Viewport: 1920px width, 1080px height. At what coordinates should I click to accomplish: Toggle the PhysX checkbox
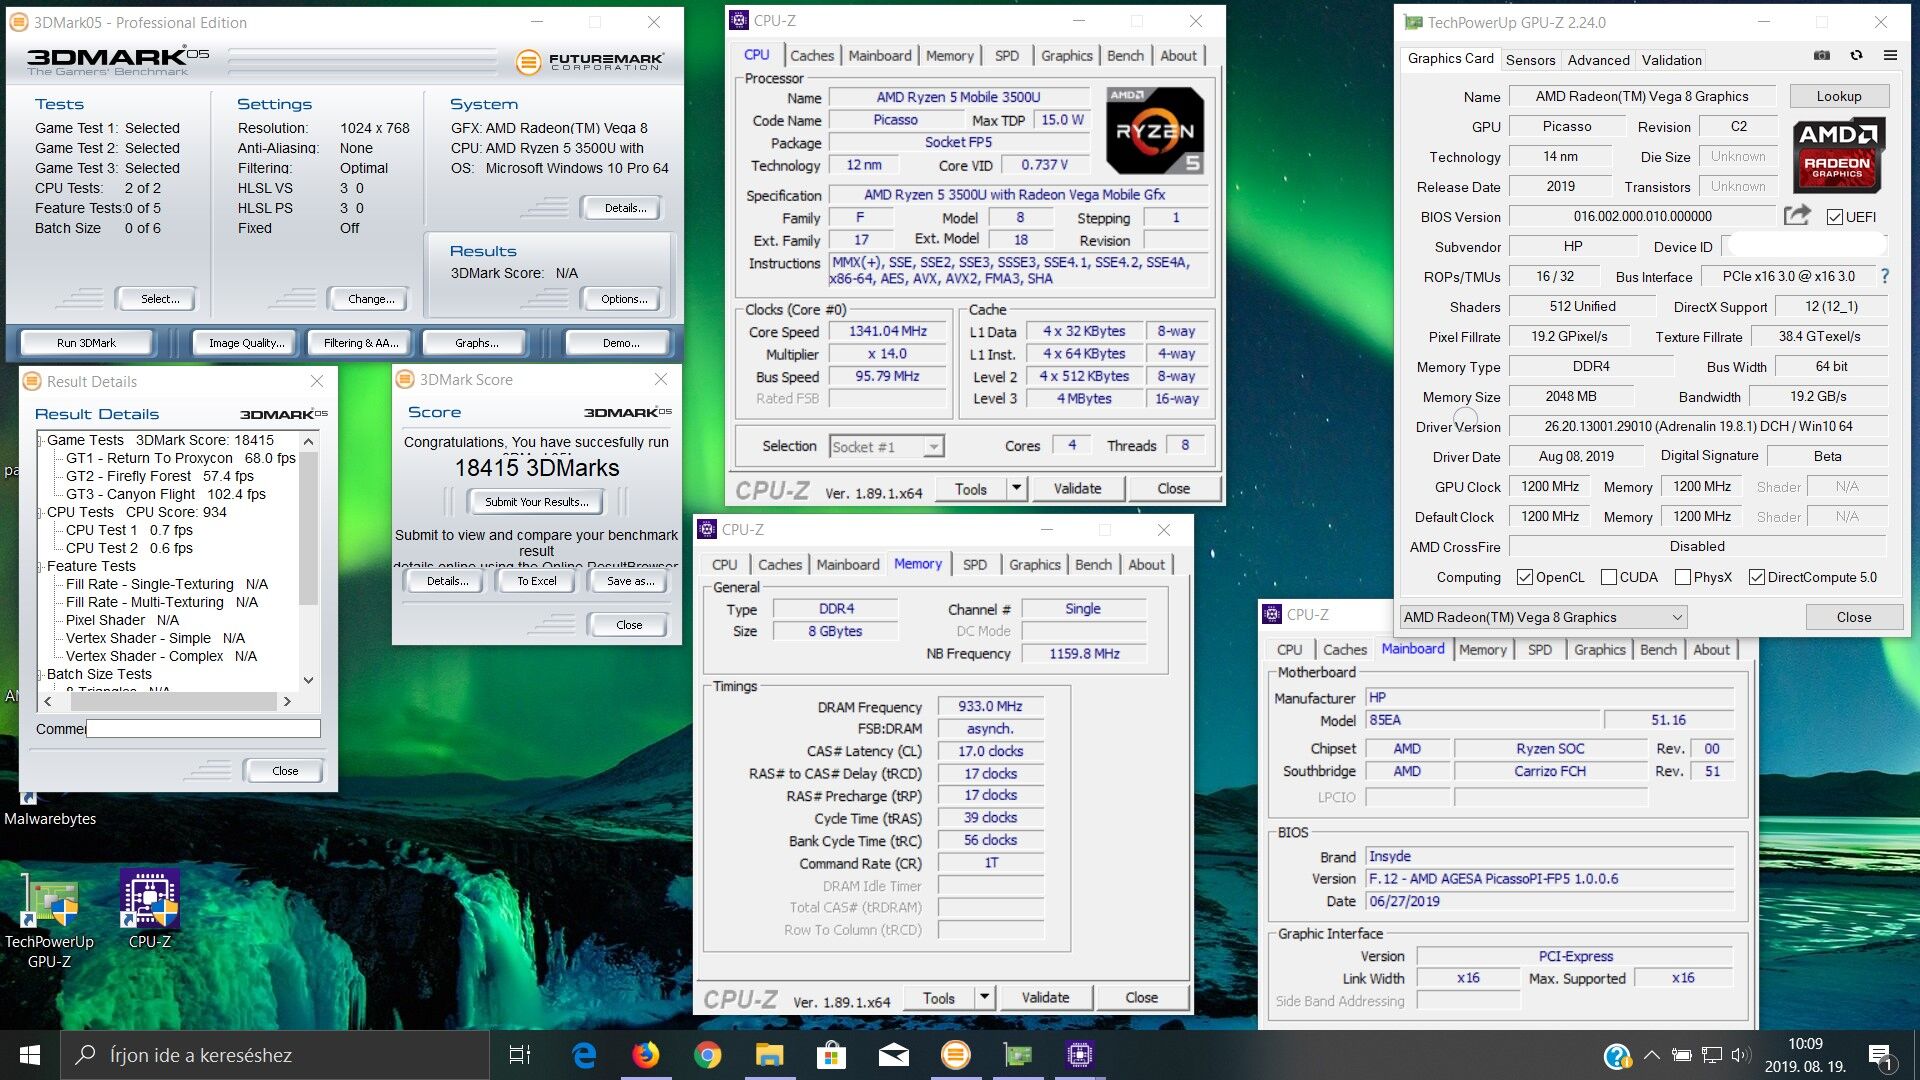tap(1683, 577)
